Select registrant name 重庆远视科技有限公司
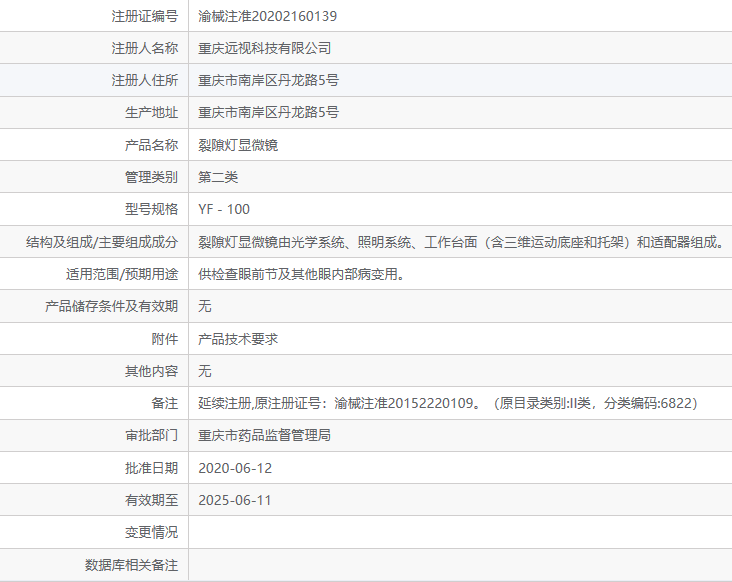 tap(265, 48)
